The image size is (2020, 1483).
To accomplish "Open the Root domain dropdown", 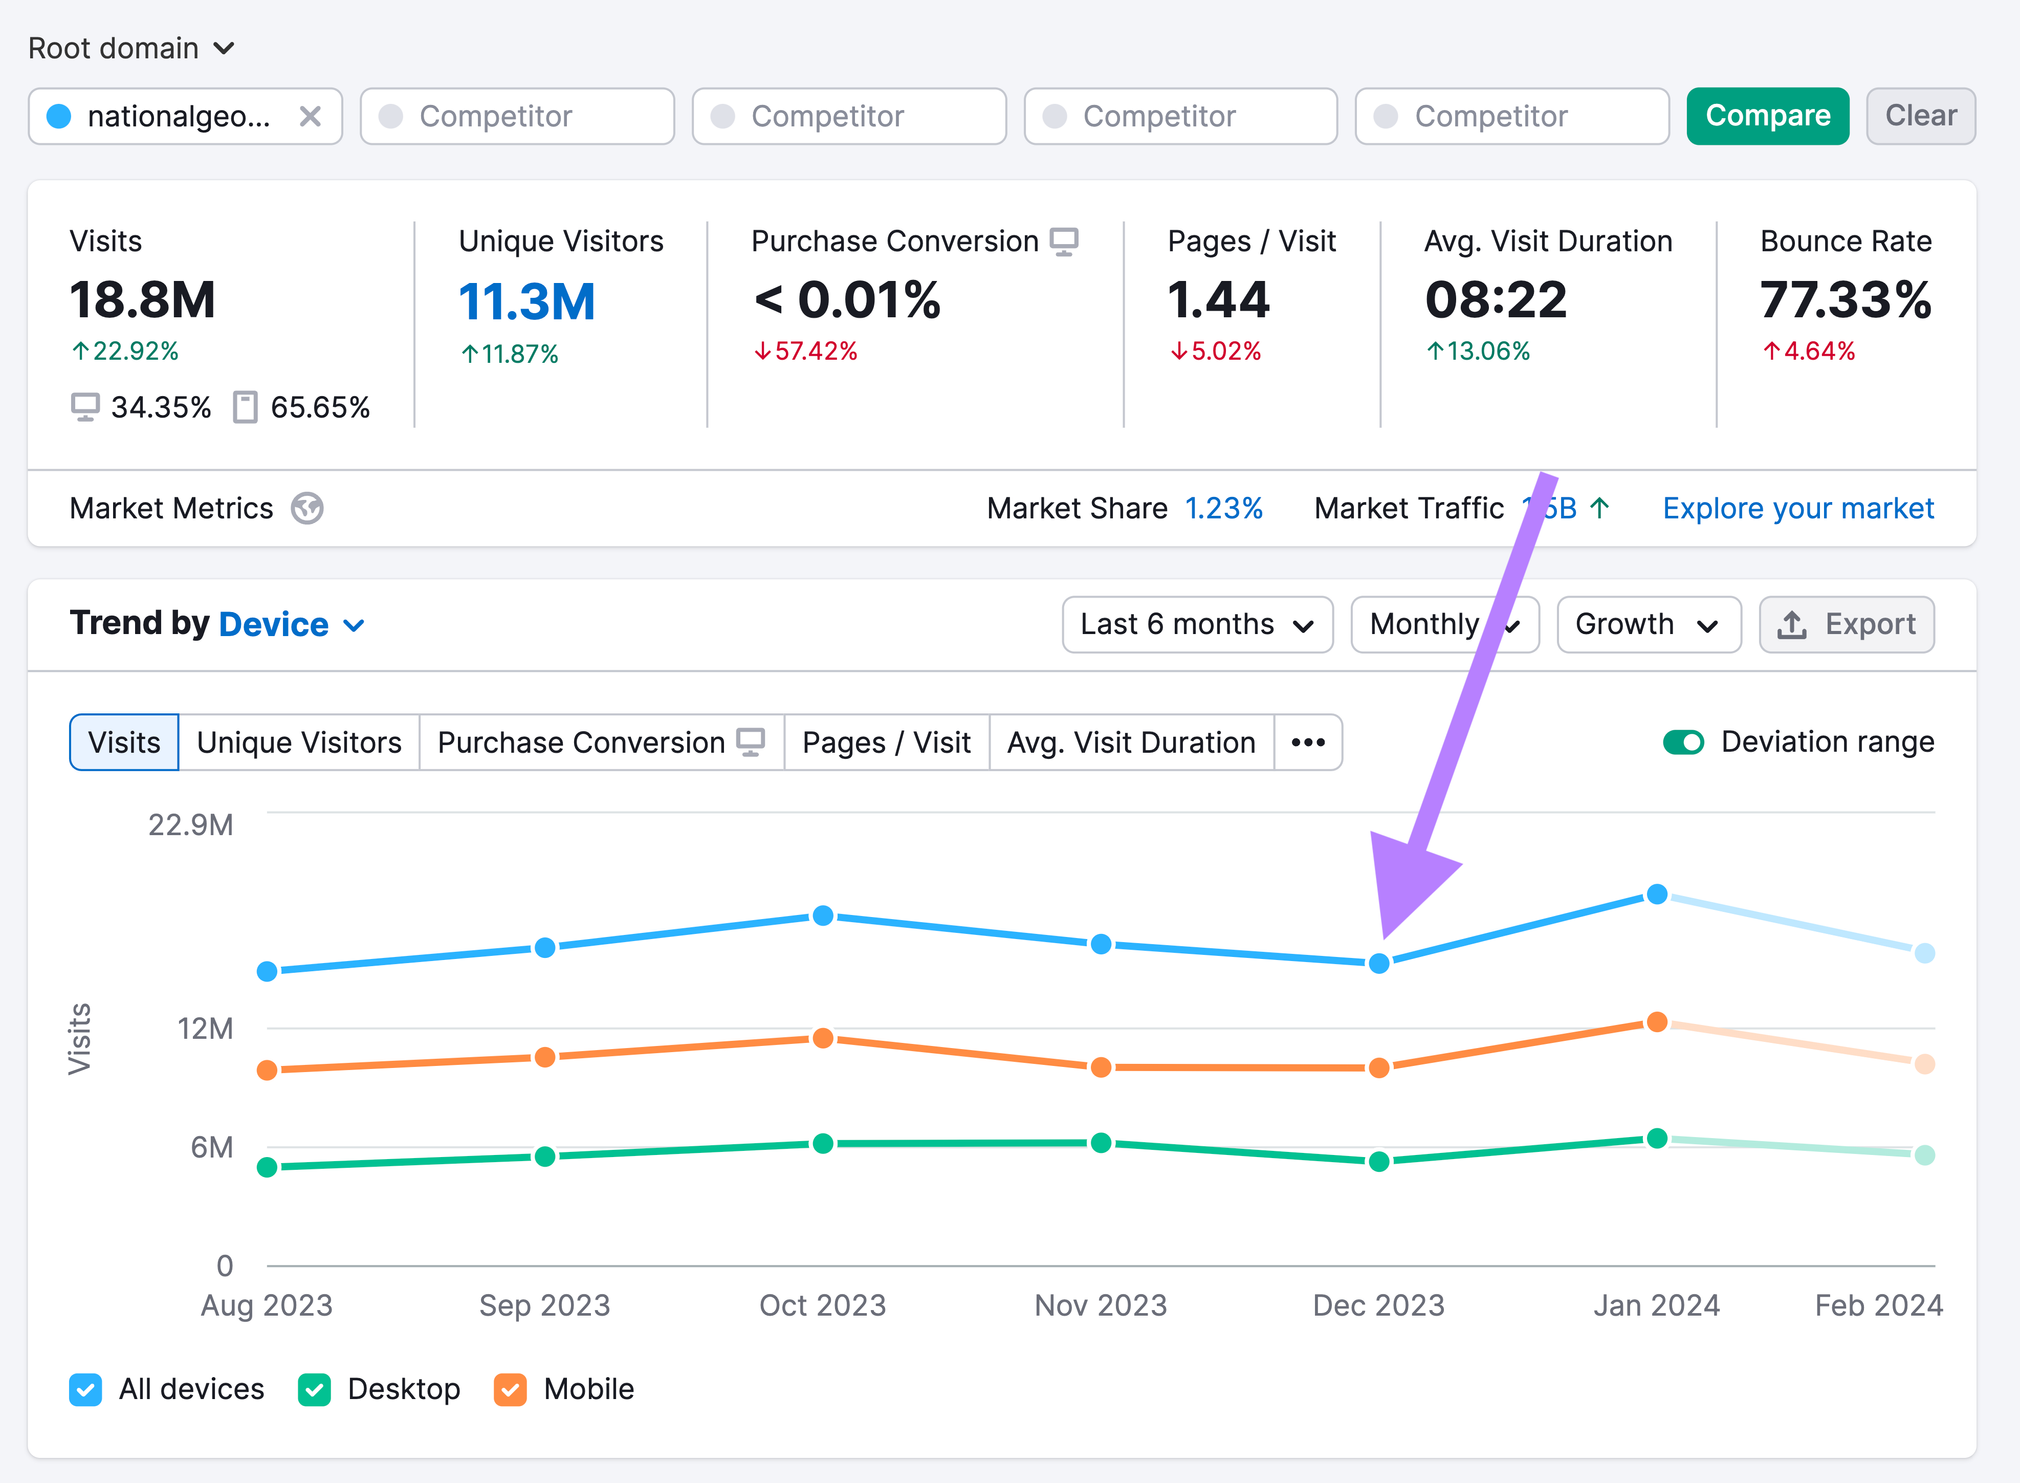I will pyautogui.click(x=131, y=48).
